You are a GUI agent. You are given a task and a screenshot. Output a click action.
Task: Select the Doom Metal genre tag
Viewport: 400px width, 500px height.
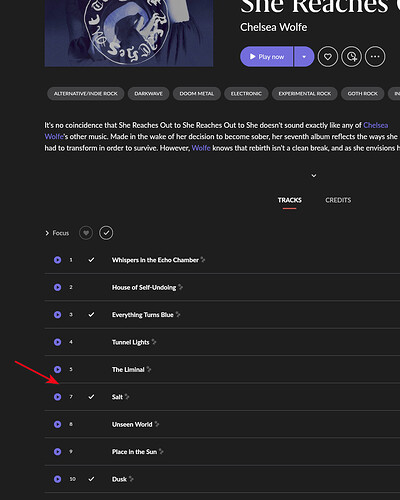(197, 94)
